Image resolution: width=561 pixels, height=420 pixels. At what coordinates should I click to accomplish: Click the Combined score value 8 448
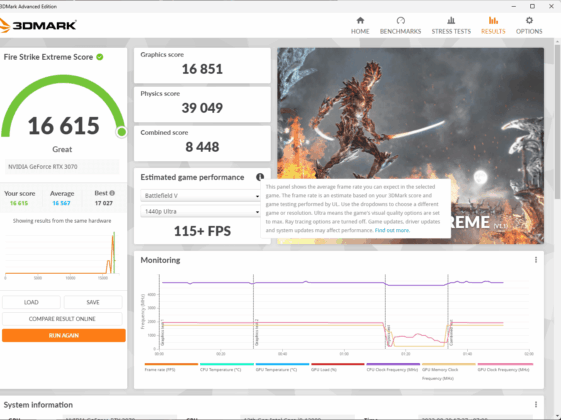202,147
